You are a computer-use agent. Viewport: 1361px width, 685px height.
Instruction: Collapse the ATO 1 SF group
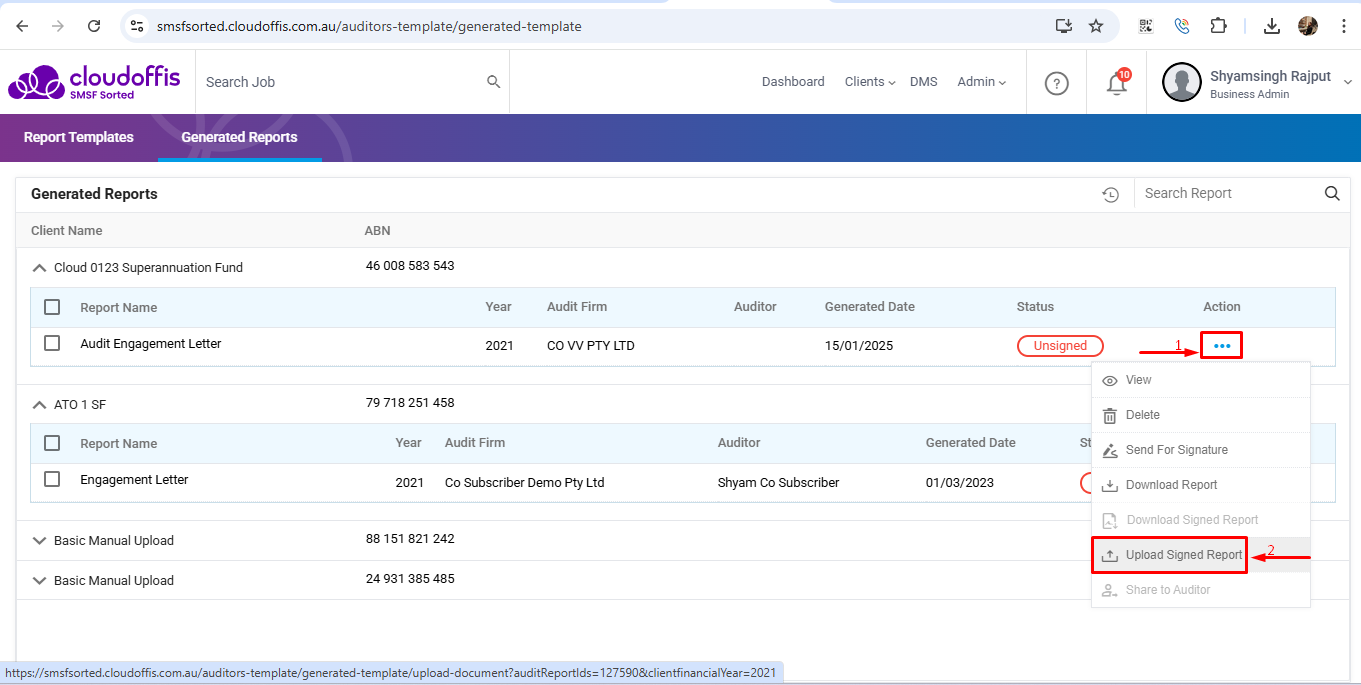[x=40, y=405]
